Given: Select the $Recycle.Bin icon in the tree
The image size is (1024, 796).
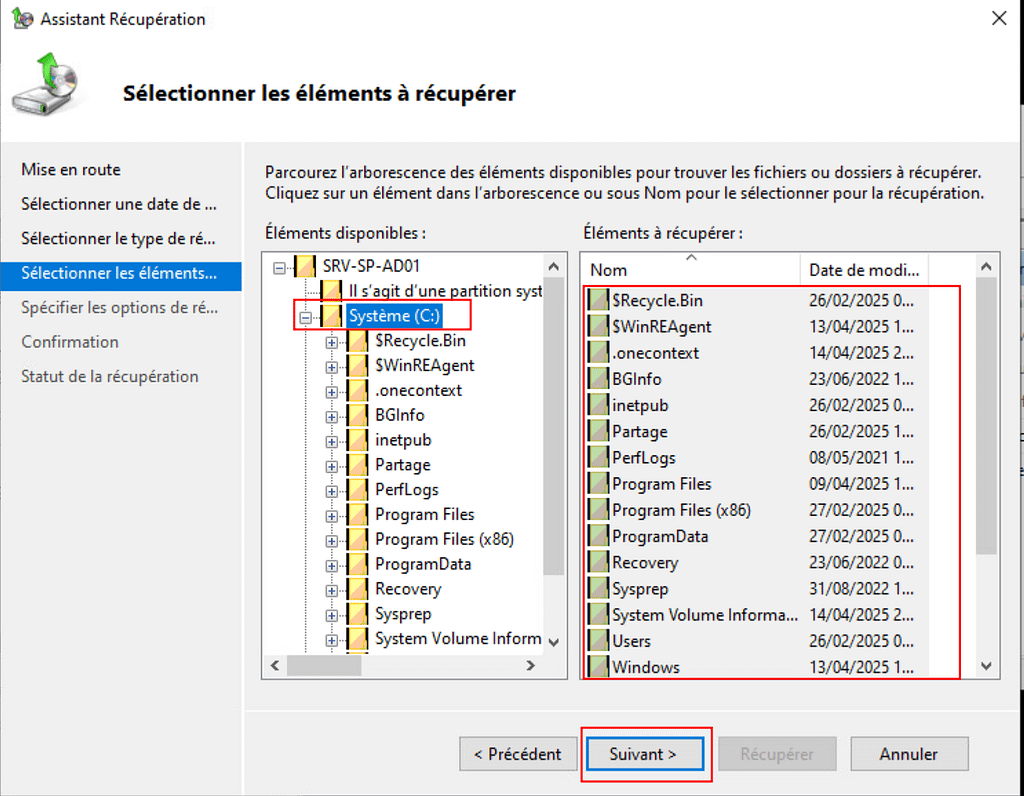Looking at the screenshot, I should (358, 341).
